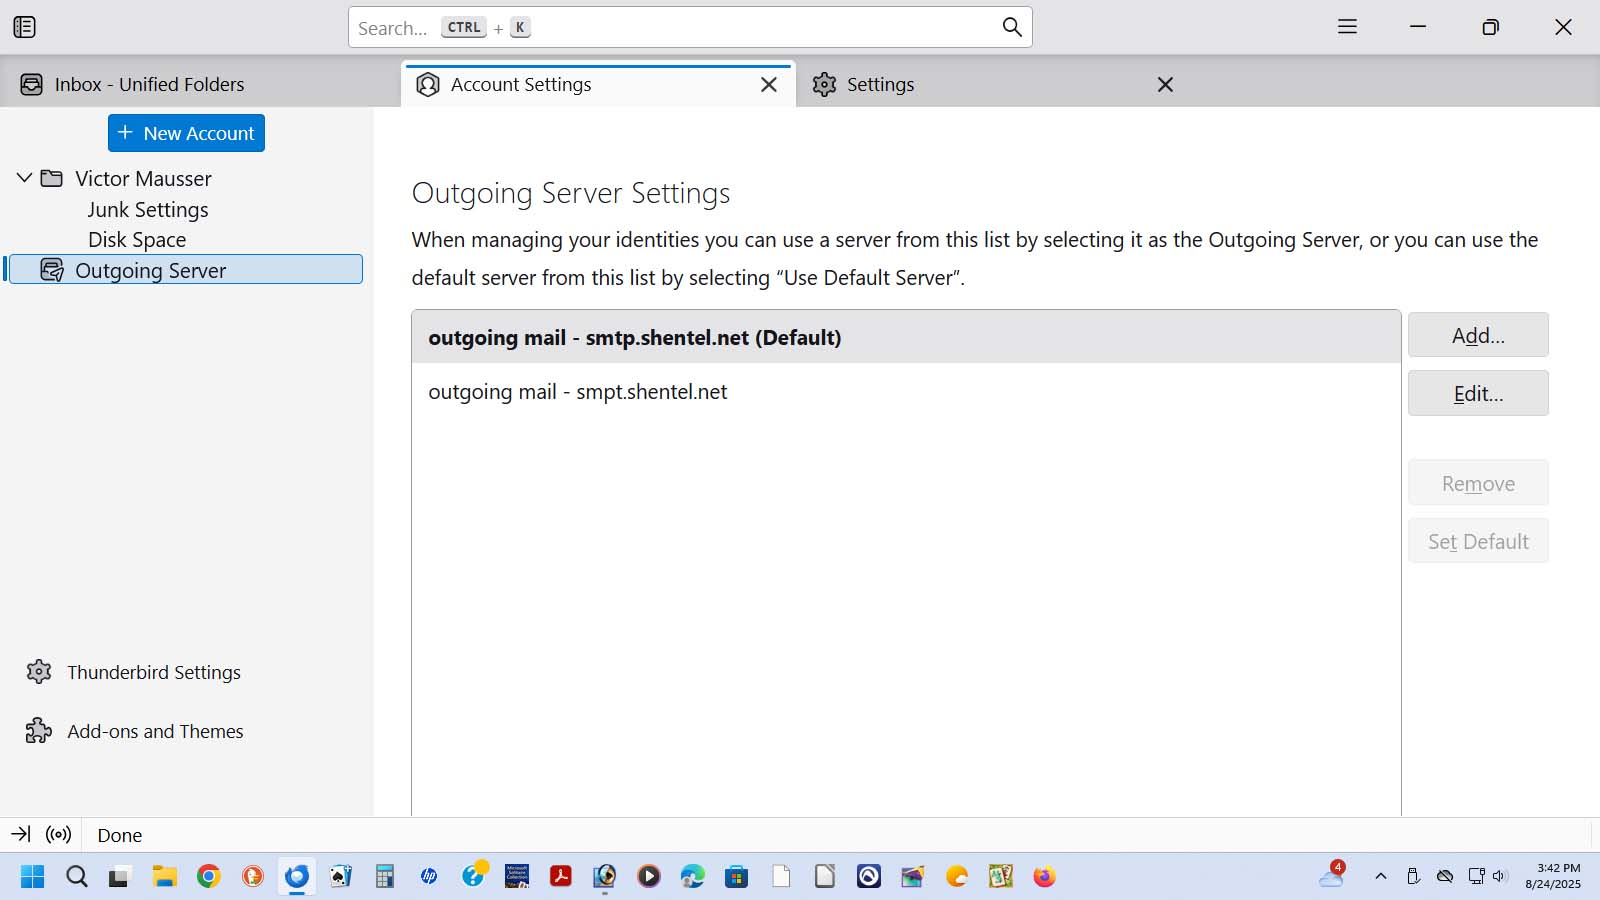This screenshot has height=900, width=1600.
Task: Open Add-ons and Themes
Action: tap(155, 731)
